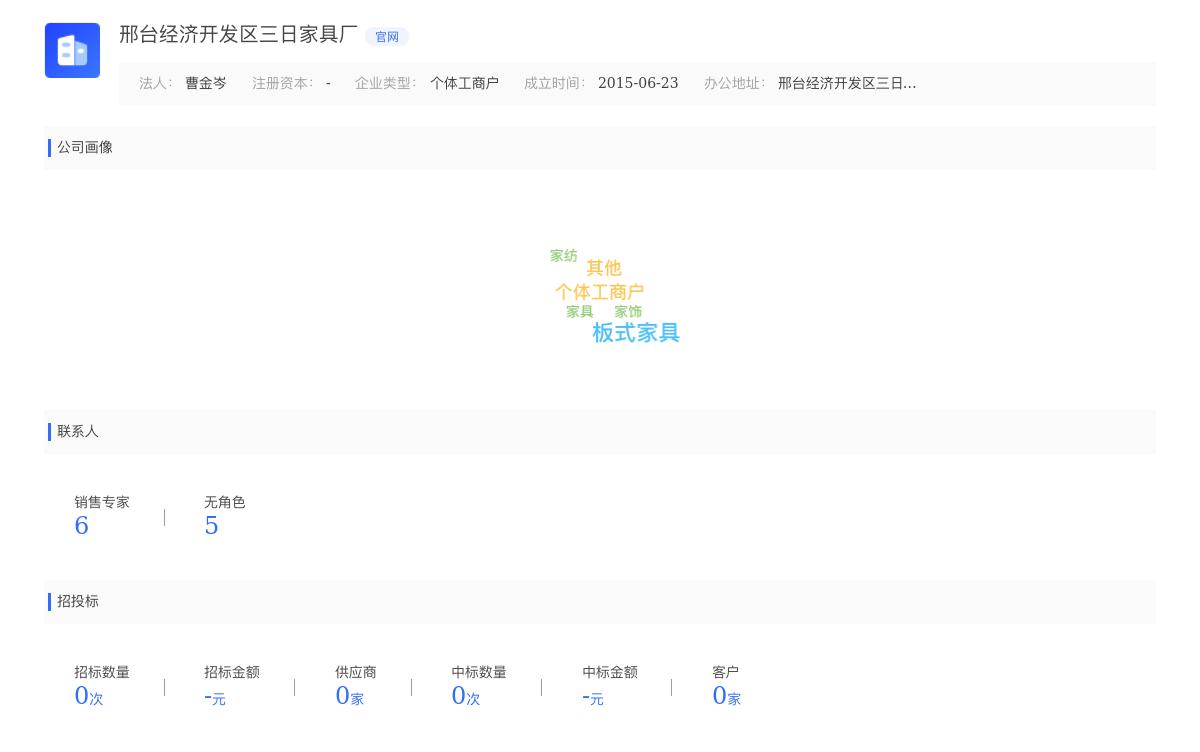1200x752 pixels.
Task: Click 无角色 count 5
Action: [211, 526]
